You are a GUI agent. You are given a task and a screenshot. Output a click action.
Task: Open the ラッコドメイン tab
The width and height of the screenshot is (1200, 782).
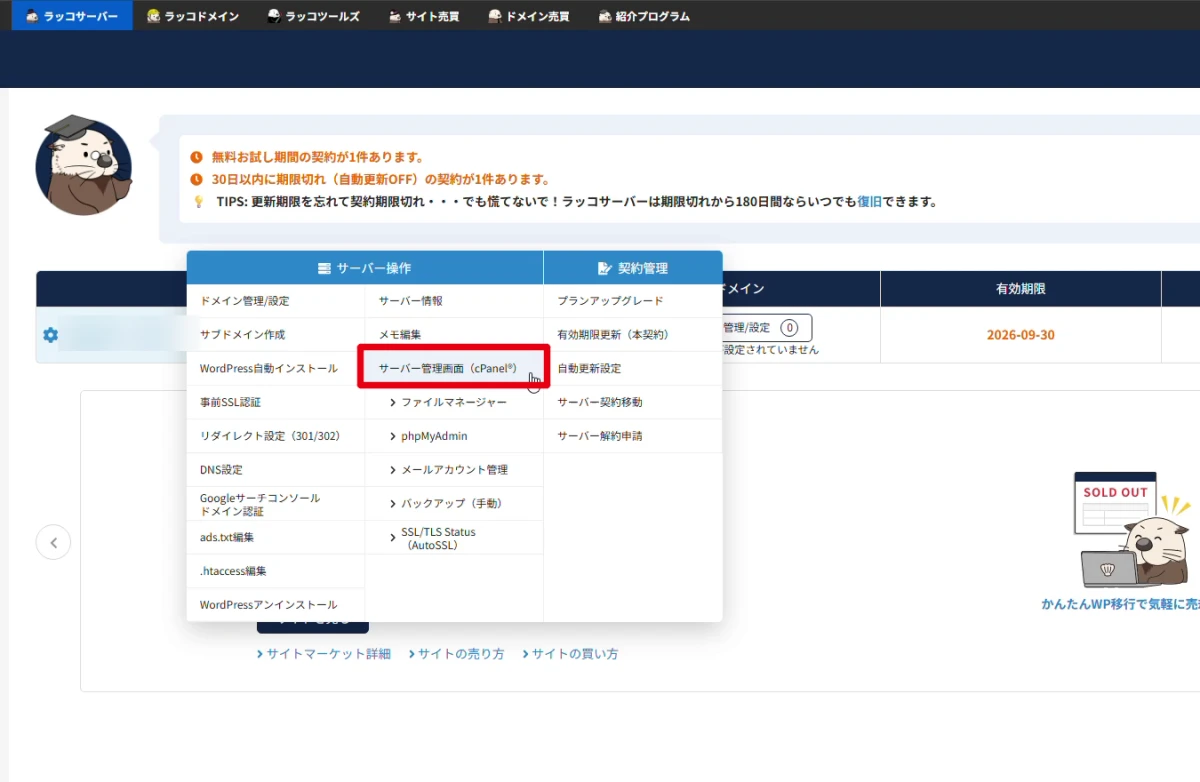(x=193, y=16)
